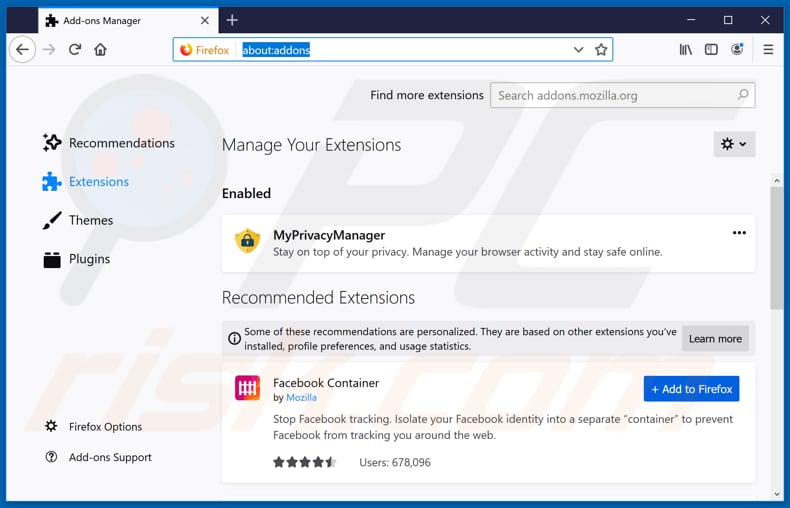Bookmark this page with the star
Screen dimensions: 790x508
coord(601,50)
